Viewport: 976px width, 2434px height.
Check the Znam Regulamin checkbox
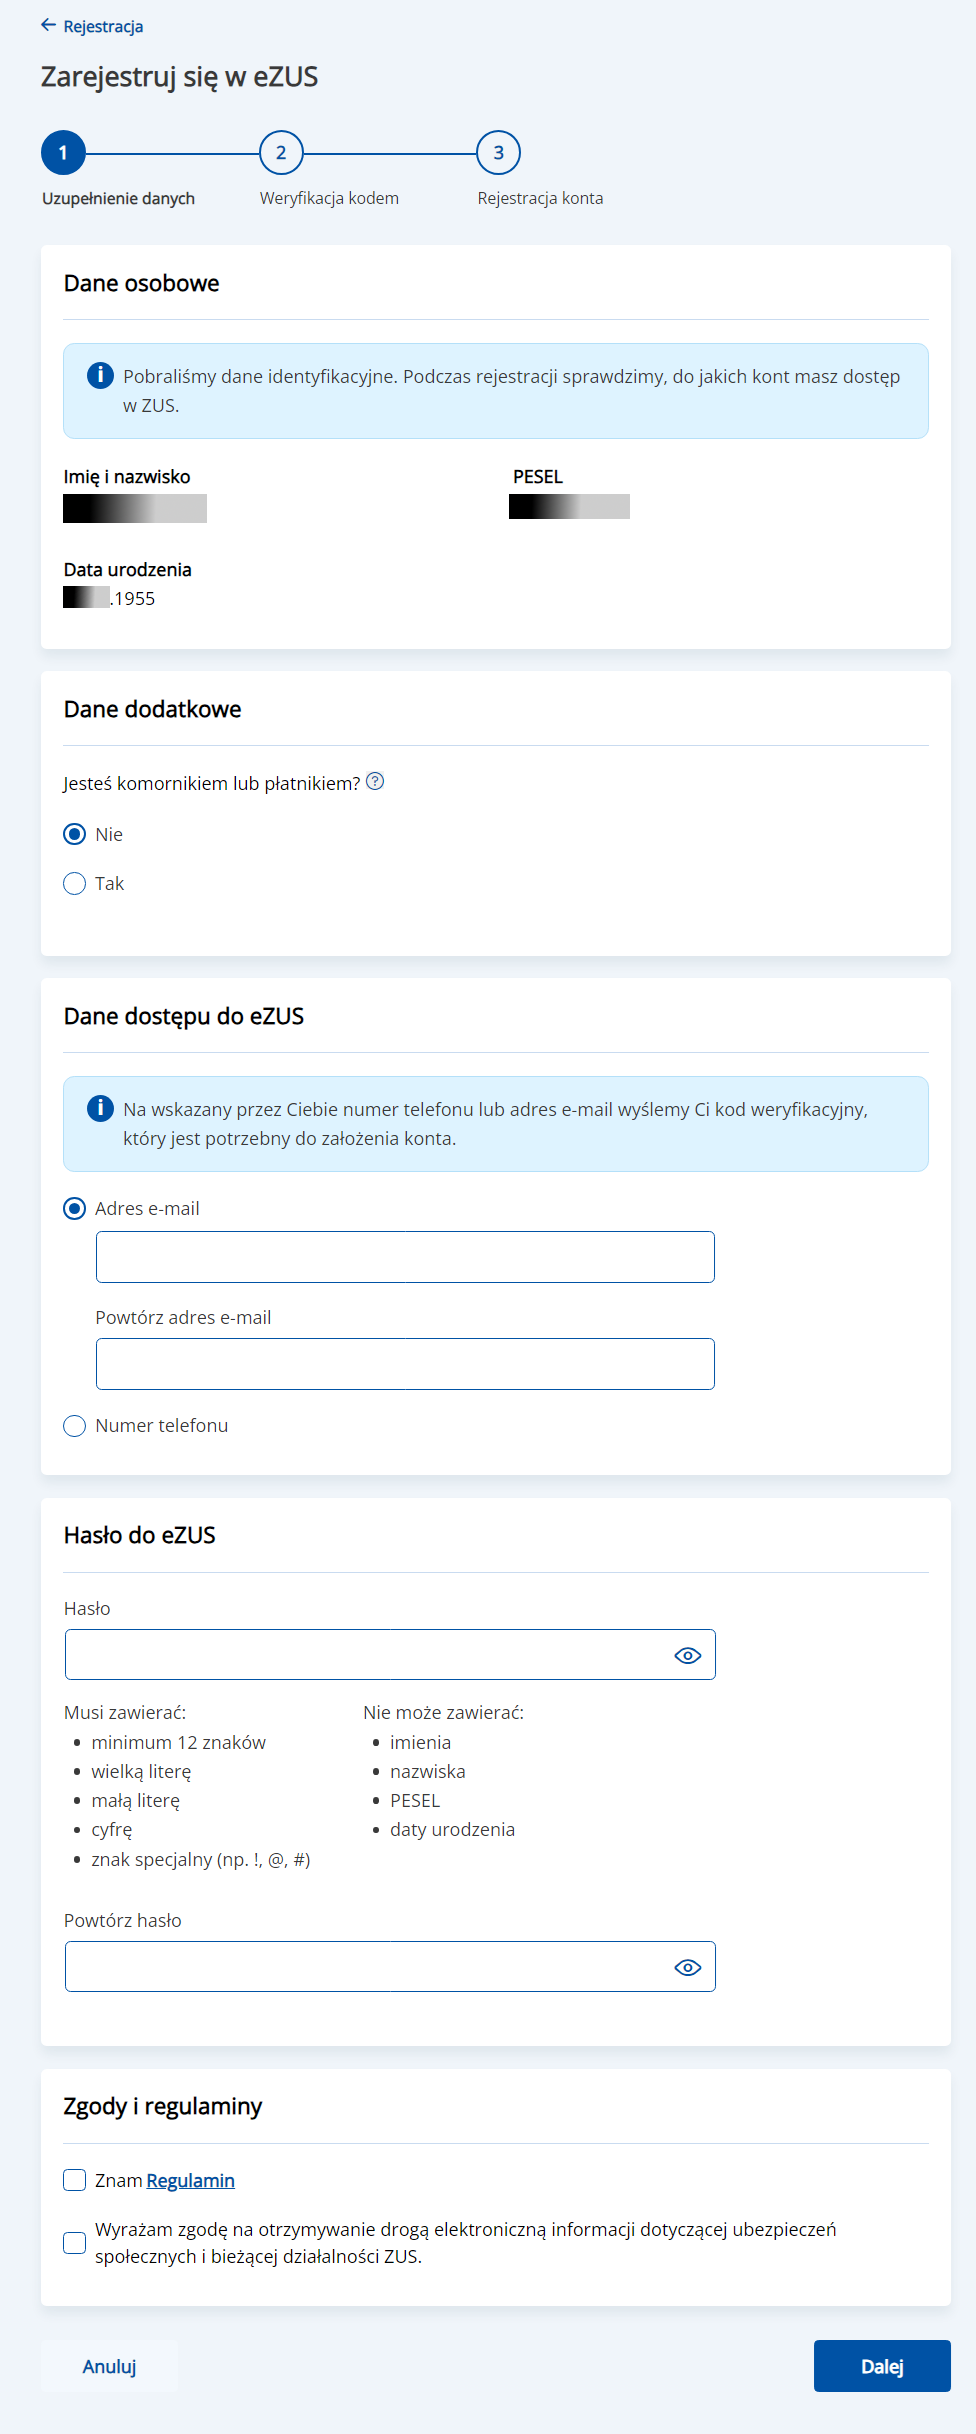tap(74, 2180)
